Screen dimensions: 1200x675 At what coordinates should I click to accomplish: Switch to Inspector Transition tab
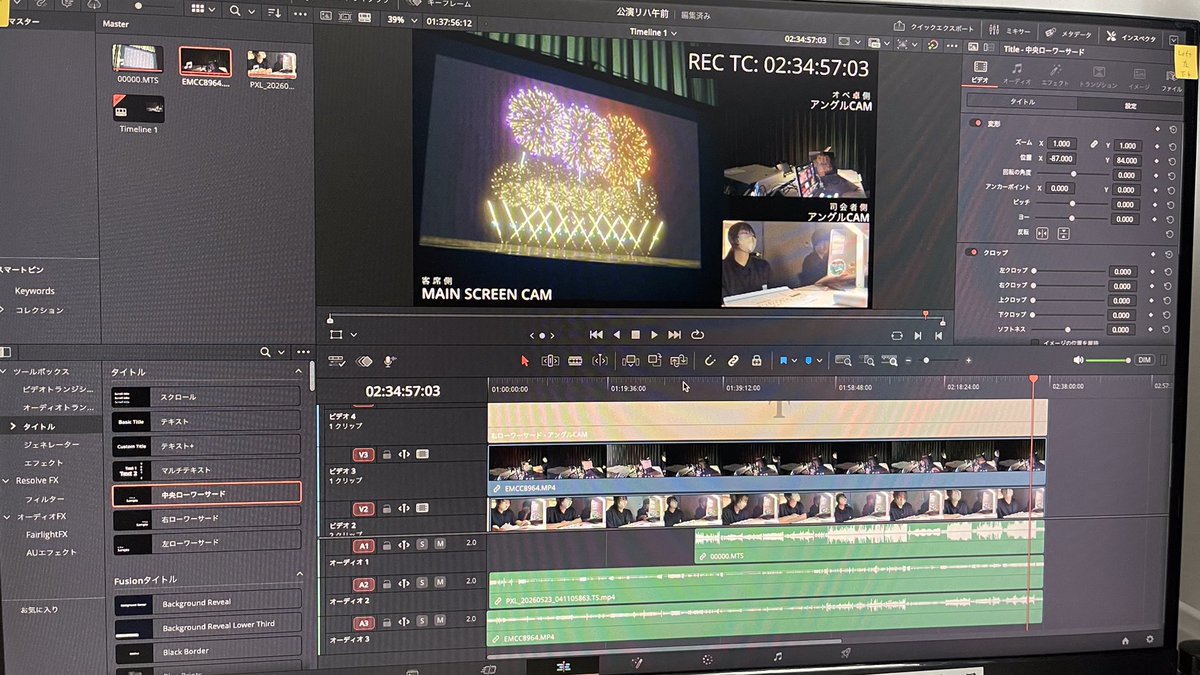(1098, 76)
